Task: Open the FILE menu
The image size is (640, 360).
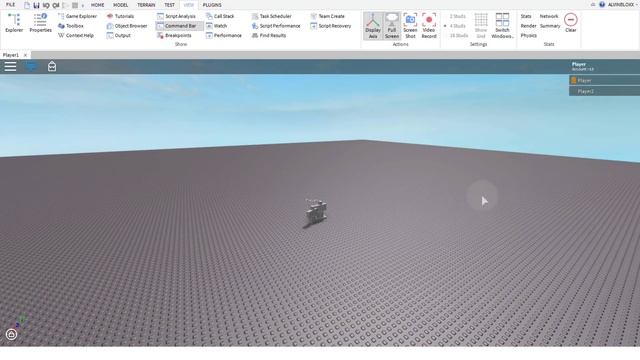Action: pyautogui.click(x=11, y=5)
